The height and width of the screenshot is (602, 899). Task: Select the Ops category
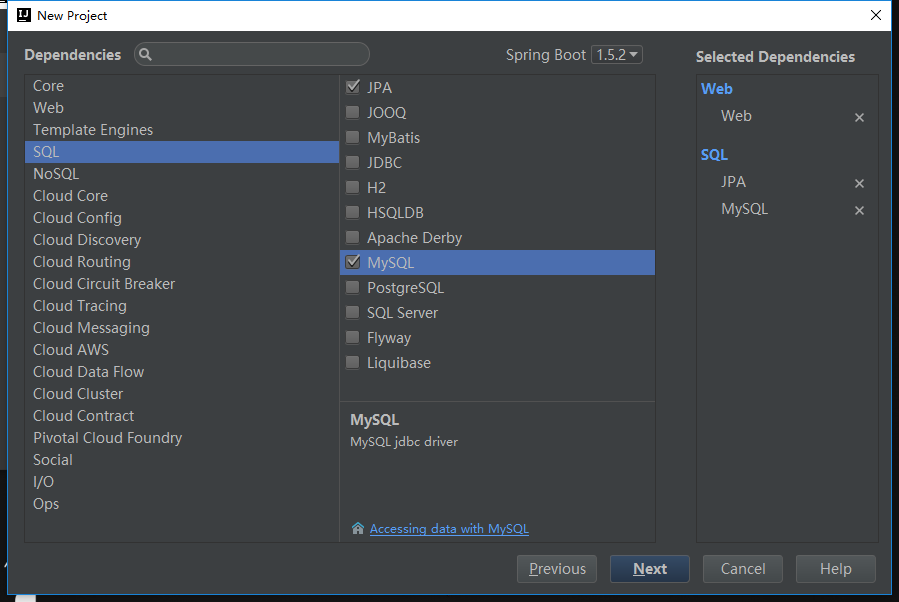[182, 504]
